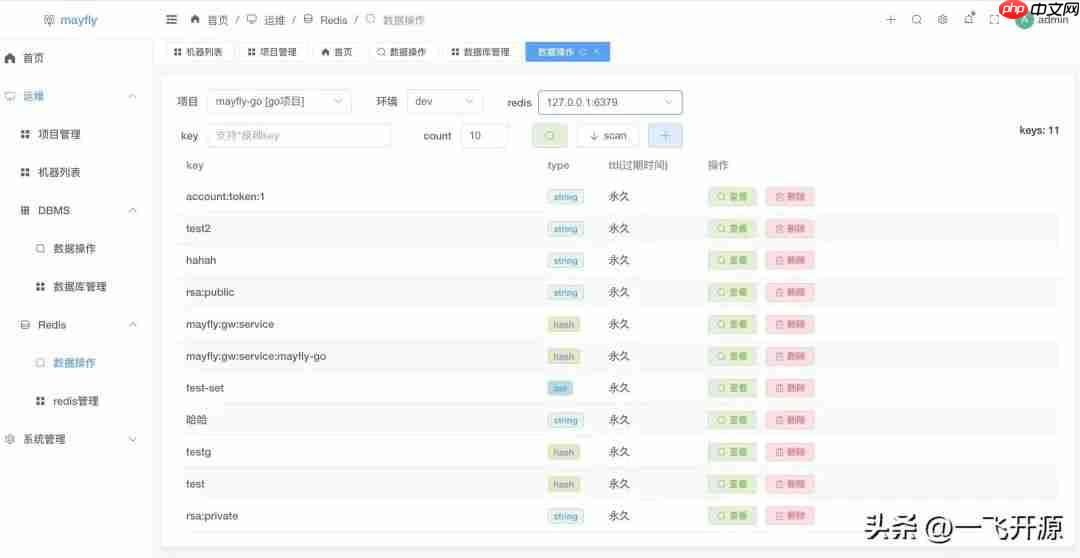Switch to inactive 数据操作 tab with magnifier
The height and width of the screenshot is (558, 1080).
(402, 52)
